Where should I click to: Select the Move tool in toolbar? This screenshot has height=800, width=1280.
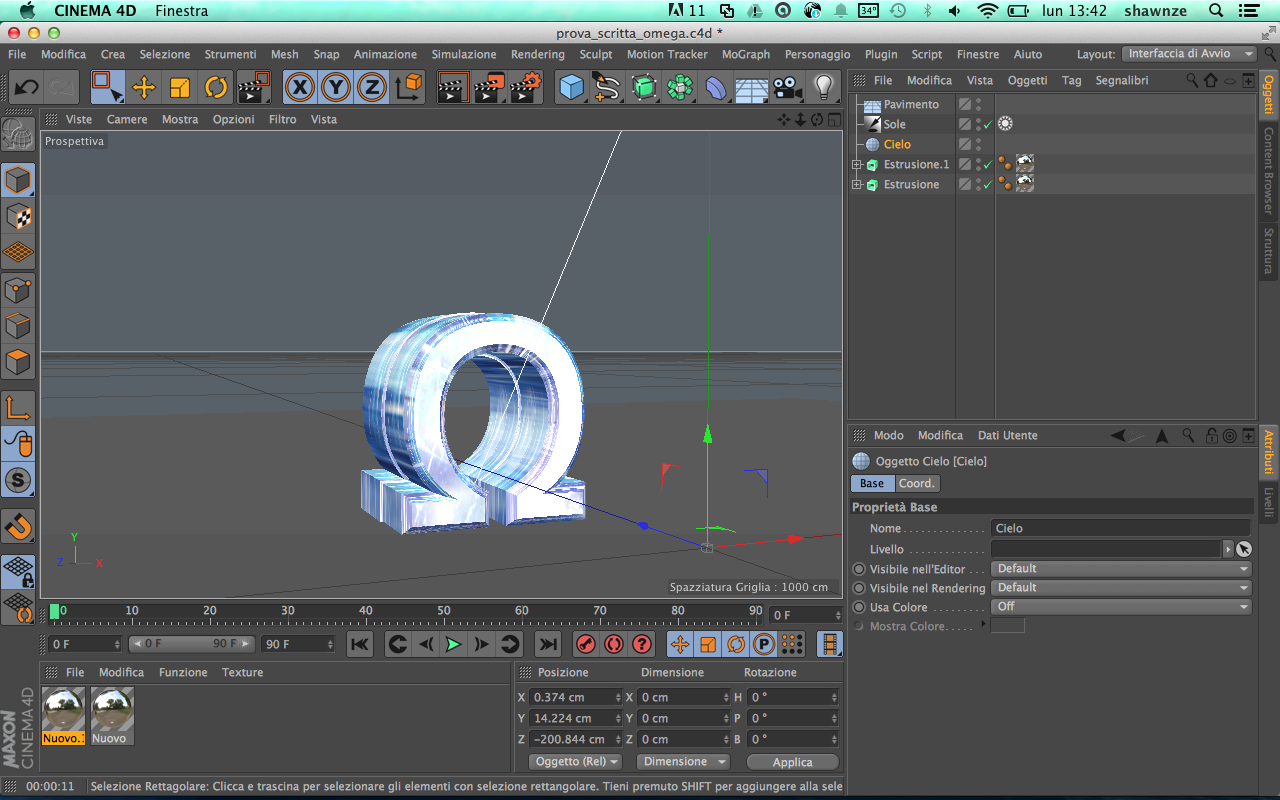point(144,88)
